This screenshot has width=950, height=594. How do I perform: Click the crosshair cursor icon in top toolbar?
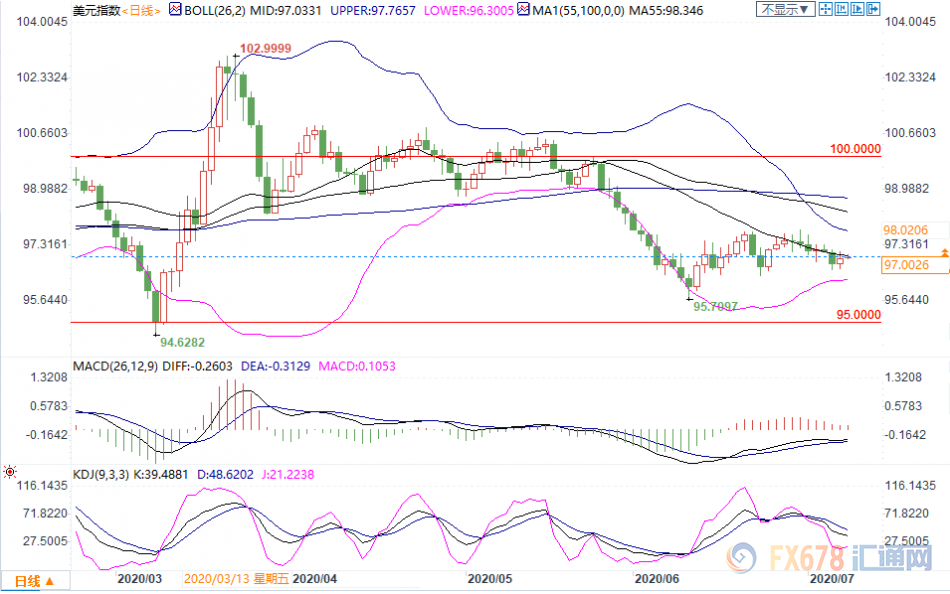825,9
